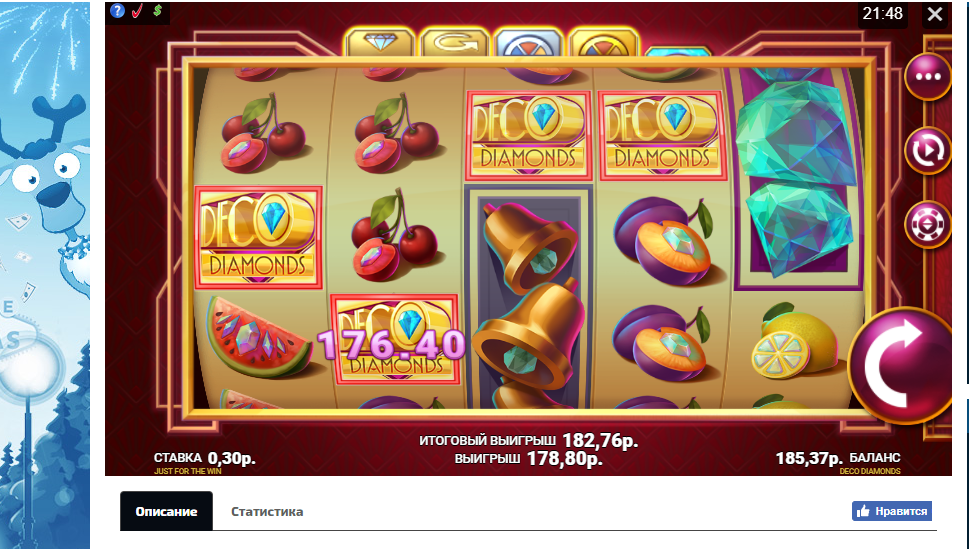Select the respin arrow icon on top bar
This screenshot has height=549, width=969.
(x=454, y=43)
